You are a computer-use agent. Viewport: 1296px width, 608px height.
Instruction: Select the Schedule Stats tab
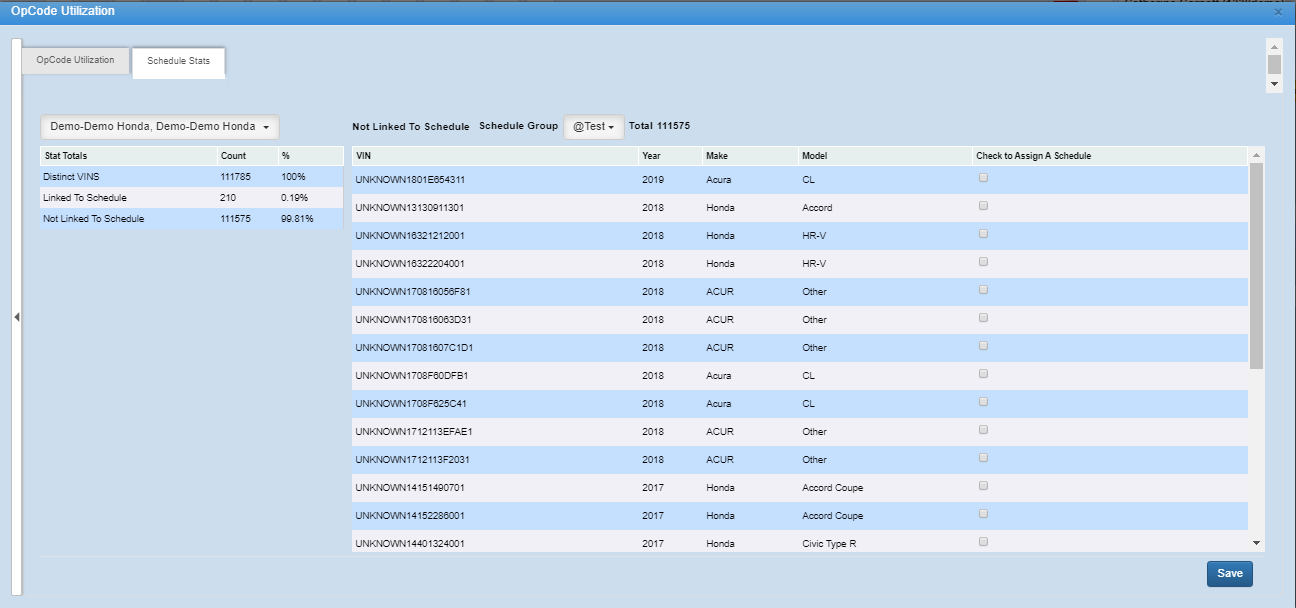click(178, 61)
